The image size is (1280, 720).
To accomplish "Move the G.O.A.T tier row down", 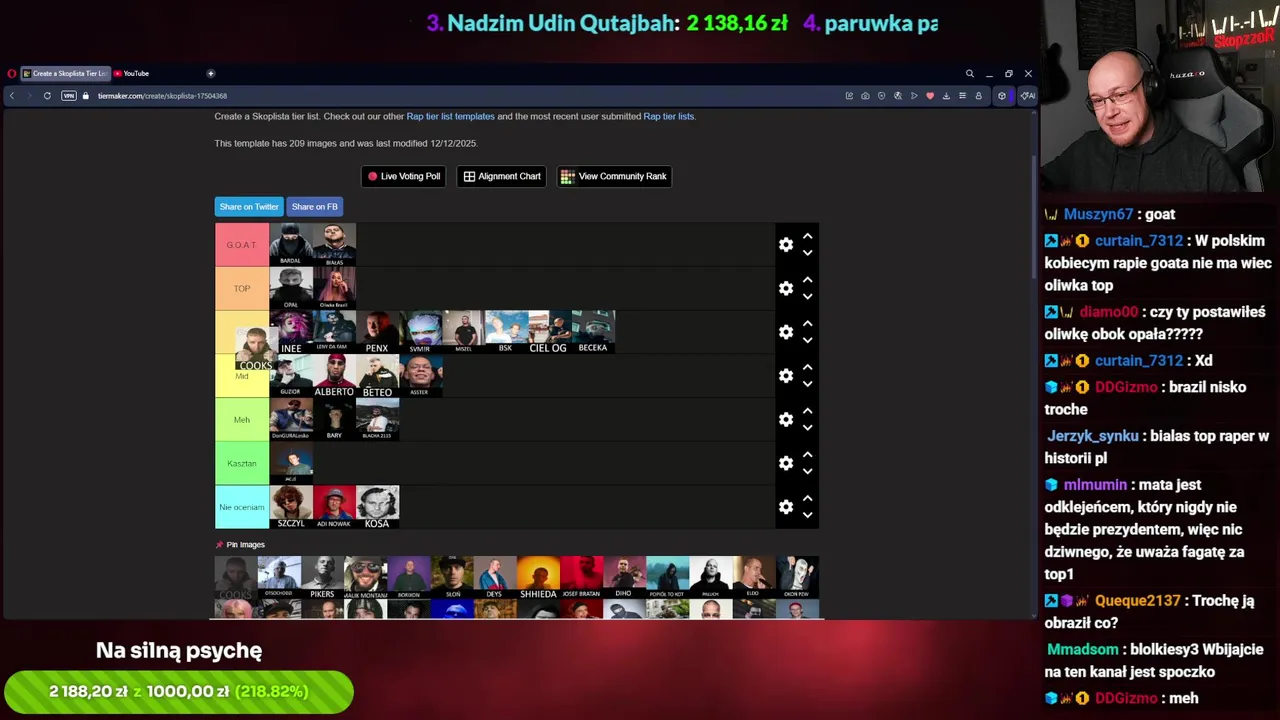I will pyautogui.click(x=807, y=253).
